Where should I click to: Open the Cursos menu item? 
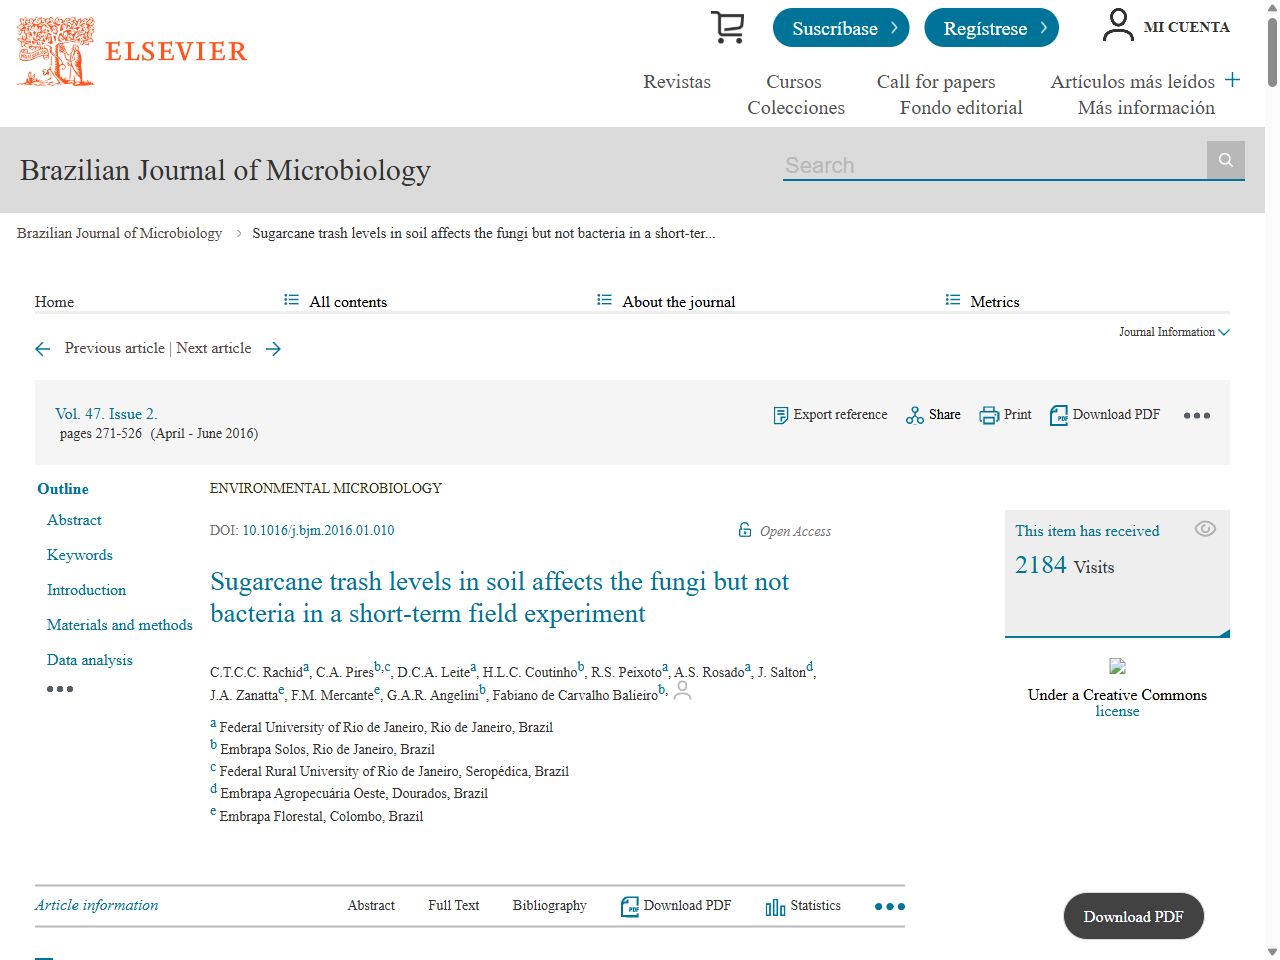coord(794,82)
